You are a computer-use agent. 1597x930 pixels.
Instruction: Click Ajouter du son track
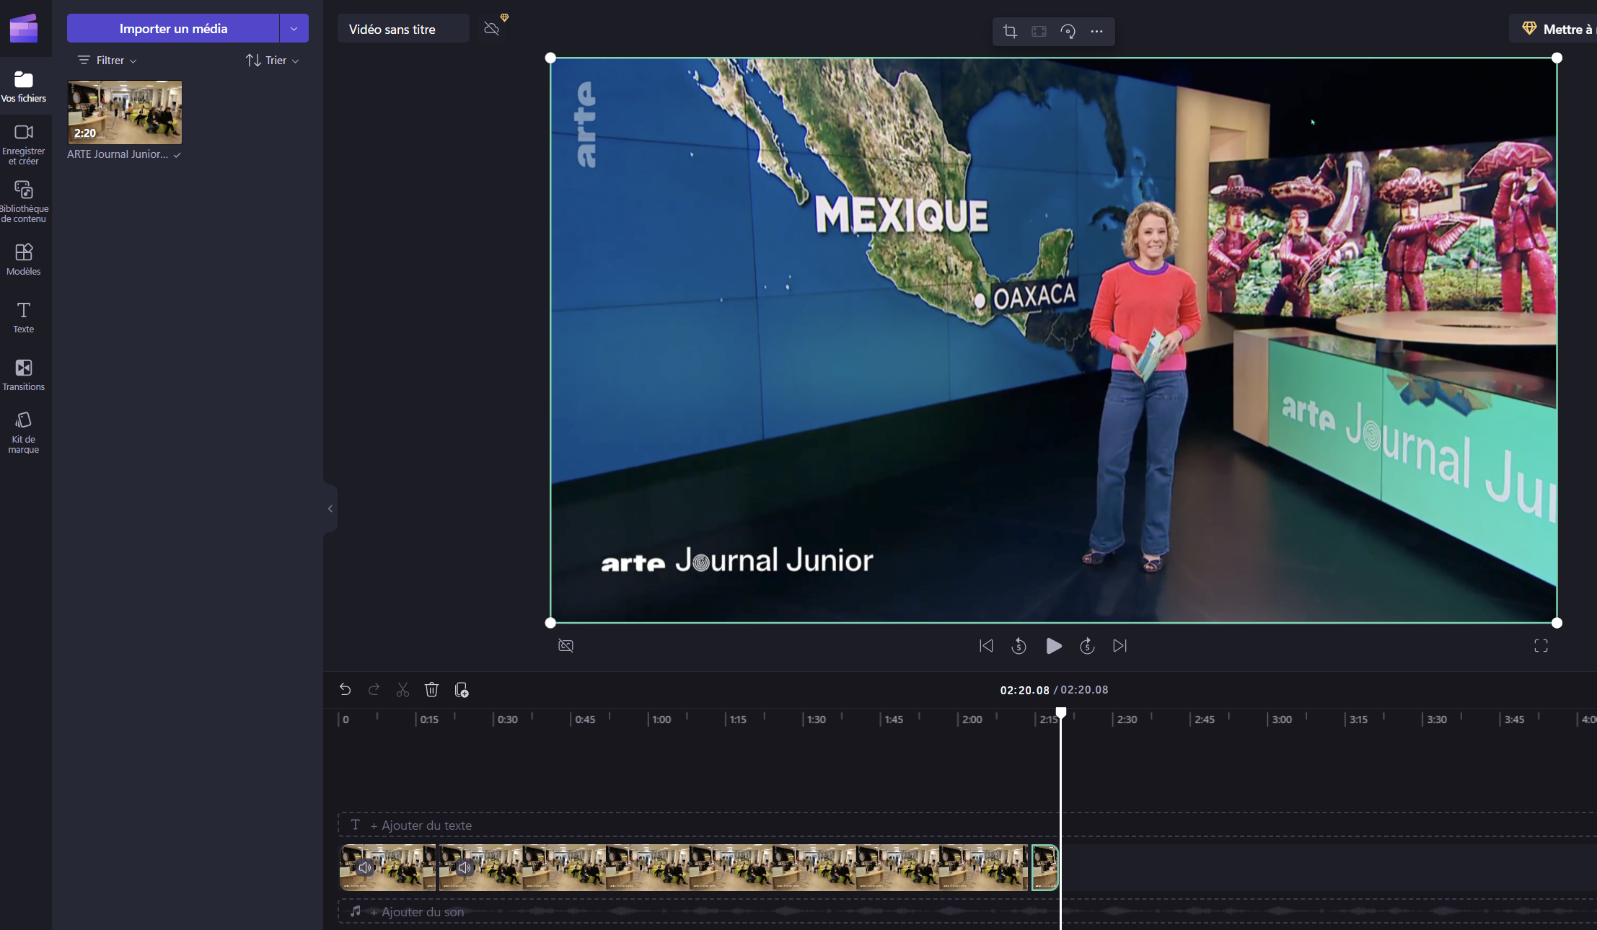(x=966, y=912)
